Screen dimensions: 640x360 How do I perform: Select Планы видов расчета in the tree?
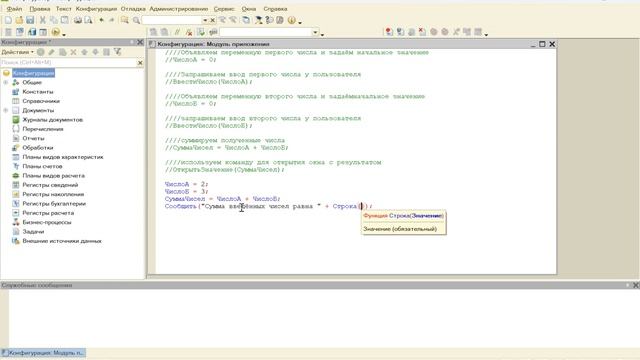pyautogui.click(x=53, y=176)
